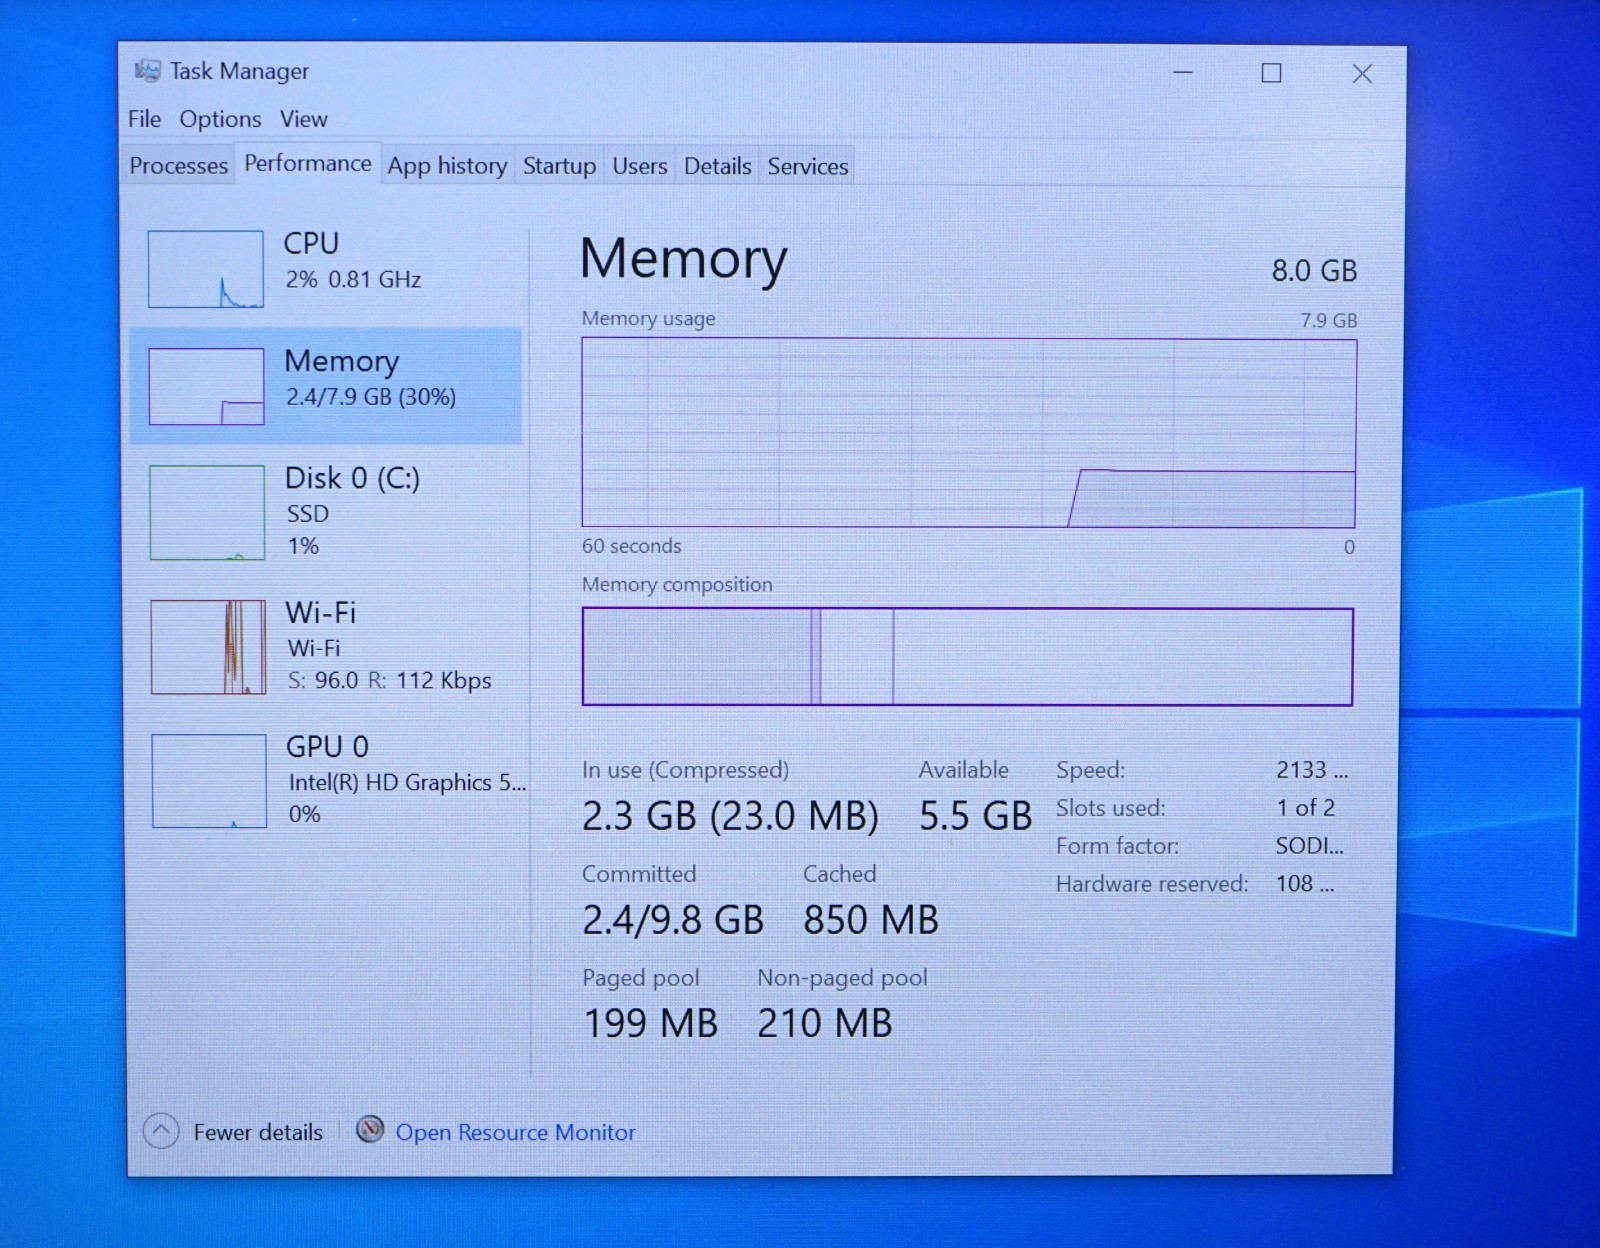Click the Non-paged pool 210 MB value
The width and height of the screenshot is (1600, 1248).
click(x=824, y=1023)
